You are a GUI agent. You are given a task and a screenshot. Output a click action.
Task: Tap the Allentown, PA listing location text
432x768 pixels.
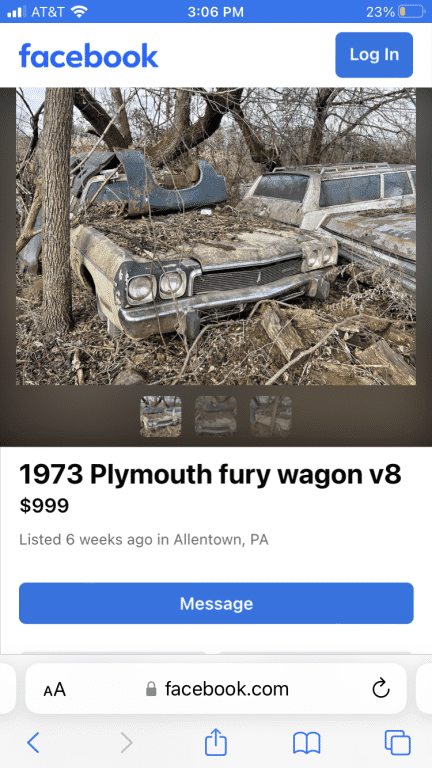(220, 540)
